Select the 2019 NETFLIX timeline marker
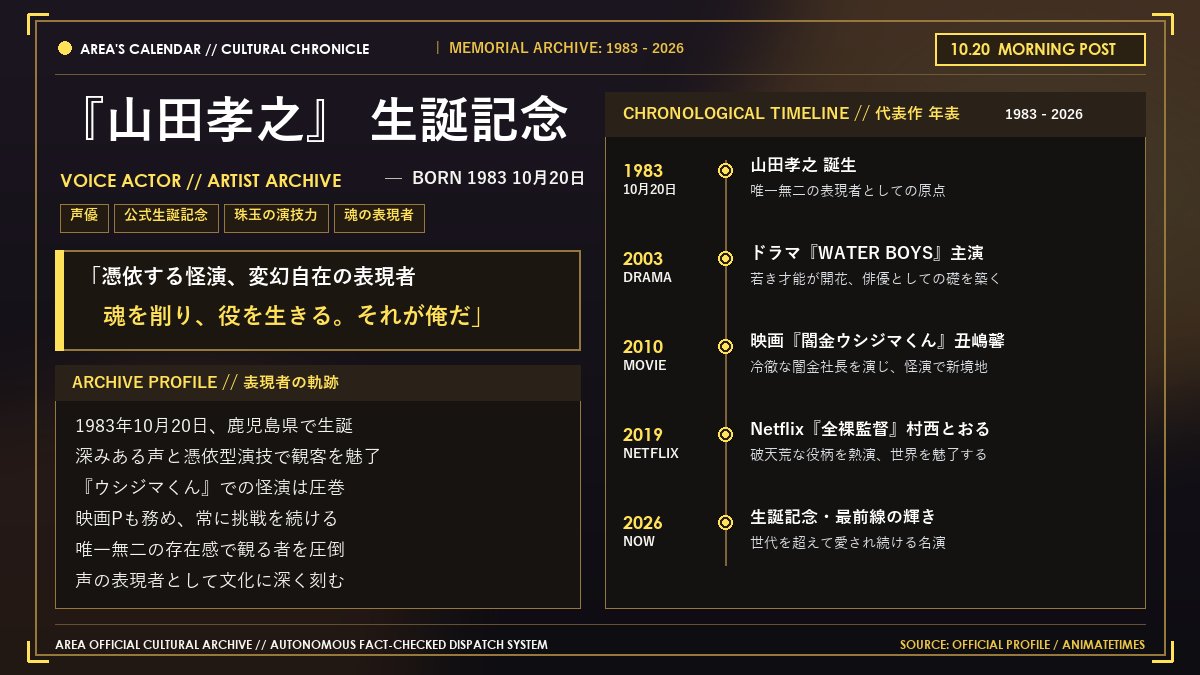 coord(726,434)
